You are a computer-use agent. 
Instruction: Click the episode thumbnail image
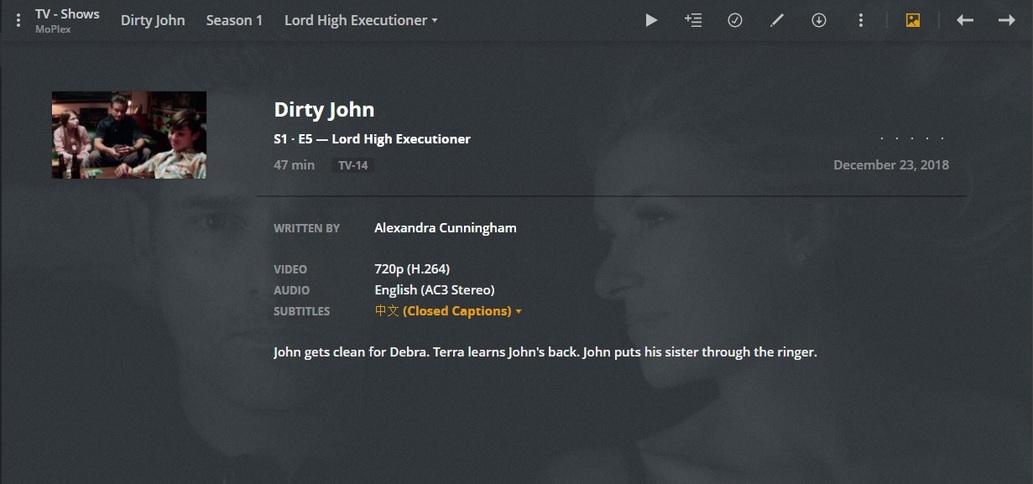tap(129, 135)
